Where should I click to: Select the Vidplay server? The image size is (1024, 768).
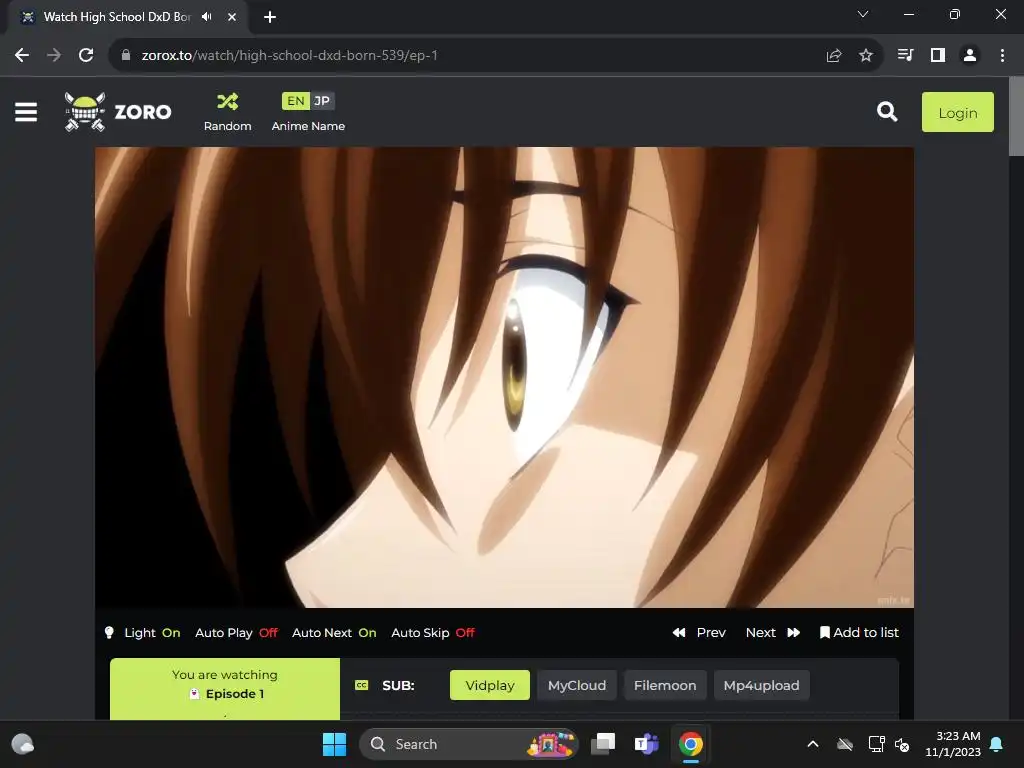click(490, 685)
